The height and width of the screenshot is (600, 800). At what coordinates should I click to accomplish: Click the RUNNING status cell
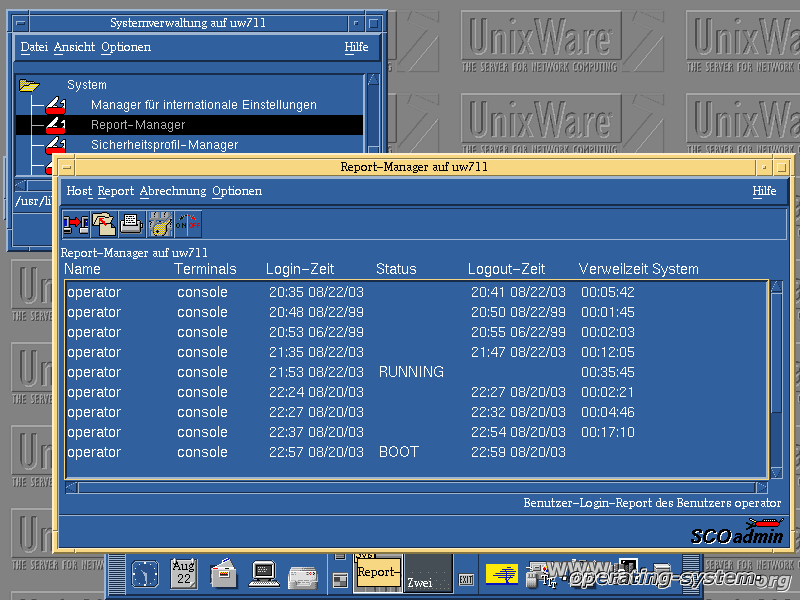pos(411,372)
